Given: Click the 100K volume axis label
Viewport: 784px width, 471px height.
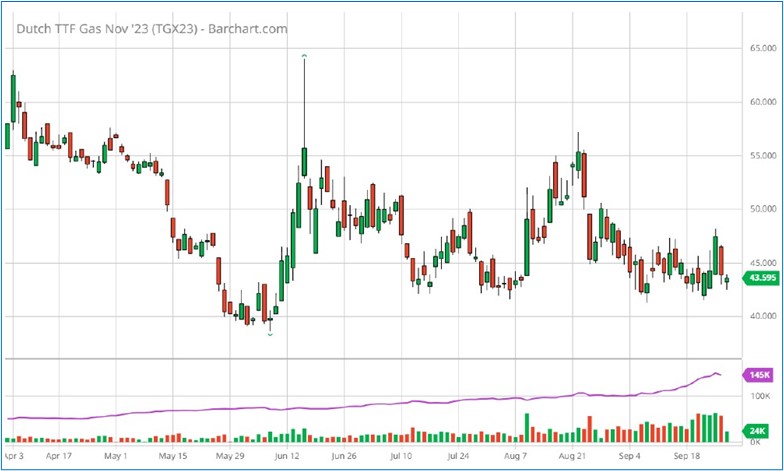Looking at the screenshot, I should pos(760,396).
